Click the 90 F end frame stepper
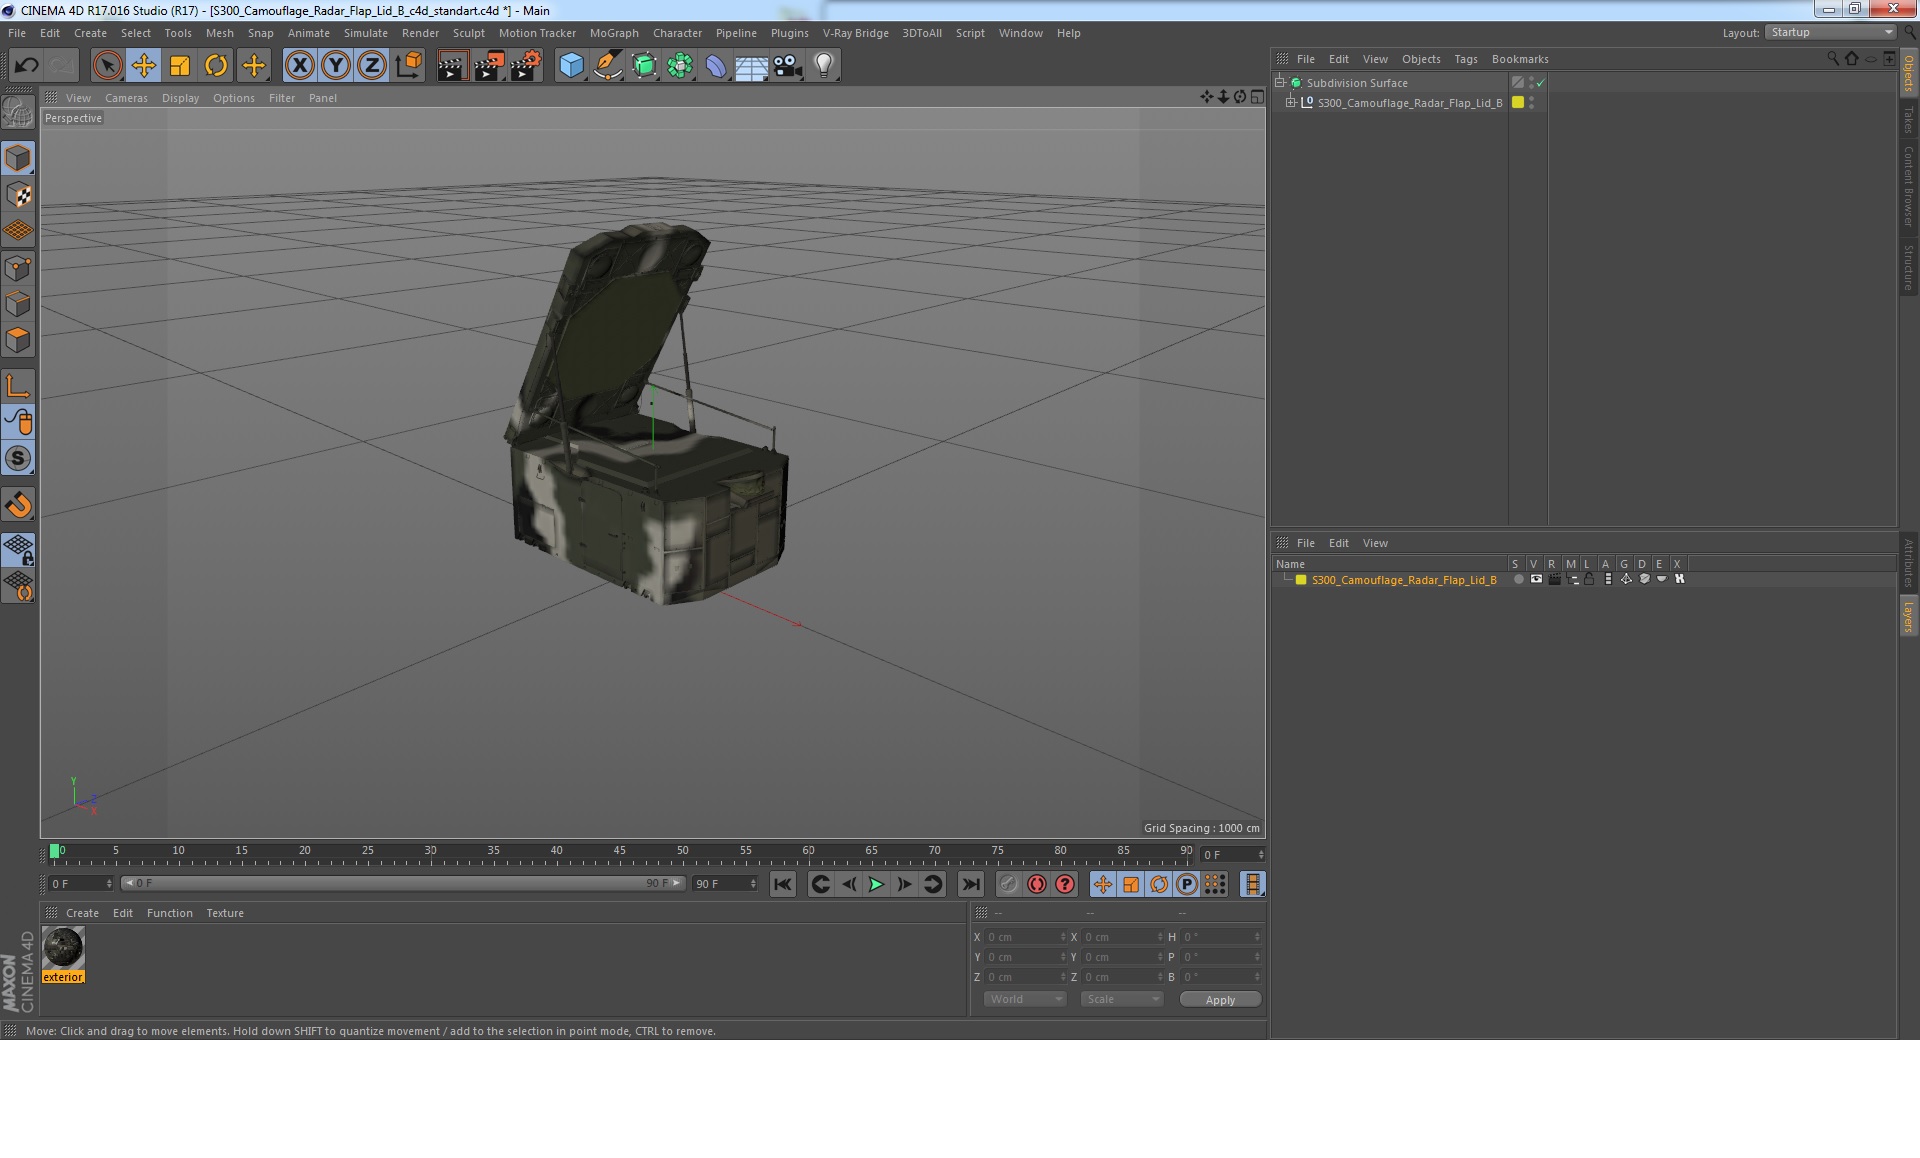The height and width of the screenshot is (1158, 1920). 753,884
